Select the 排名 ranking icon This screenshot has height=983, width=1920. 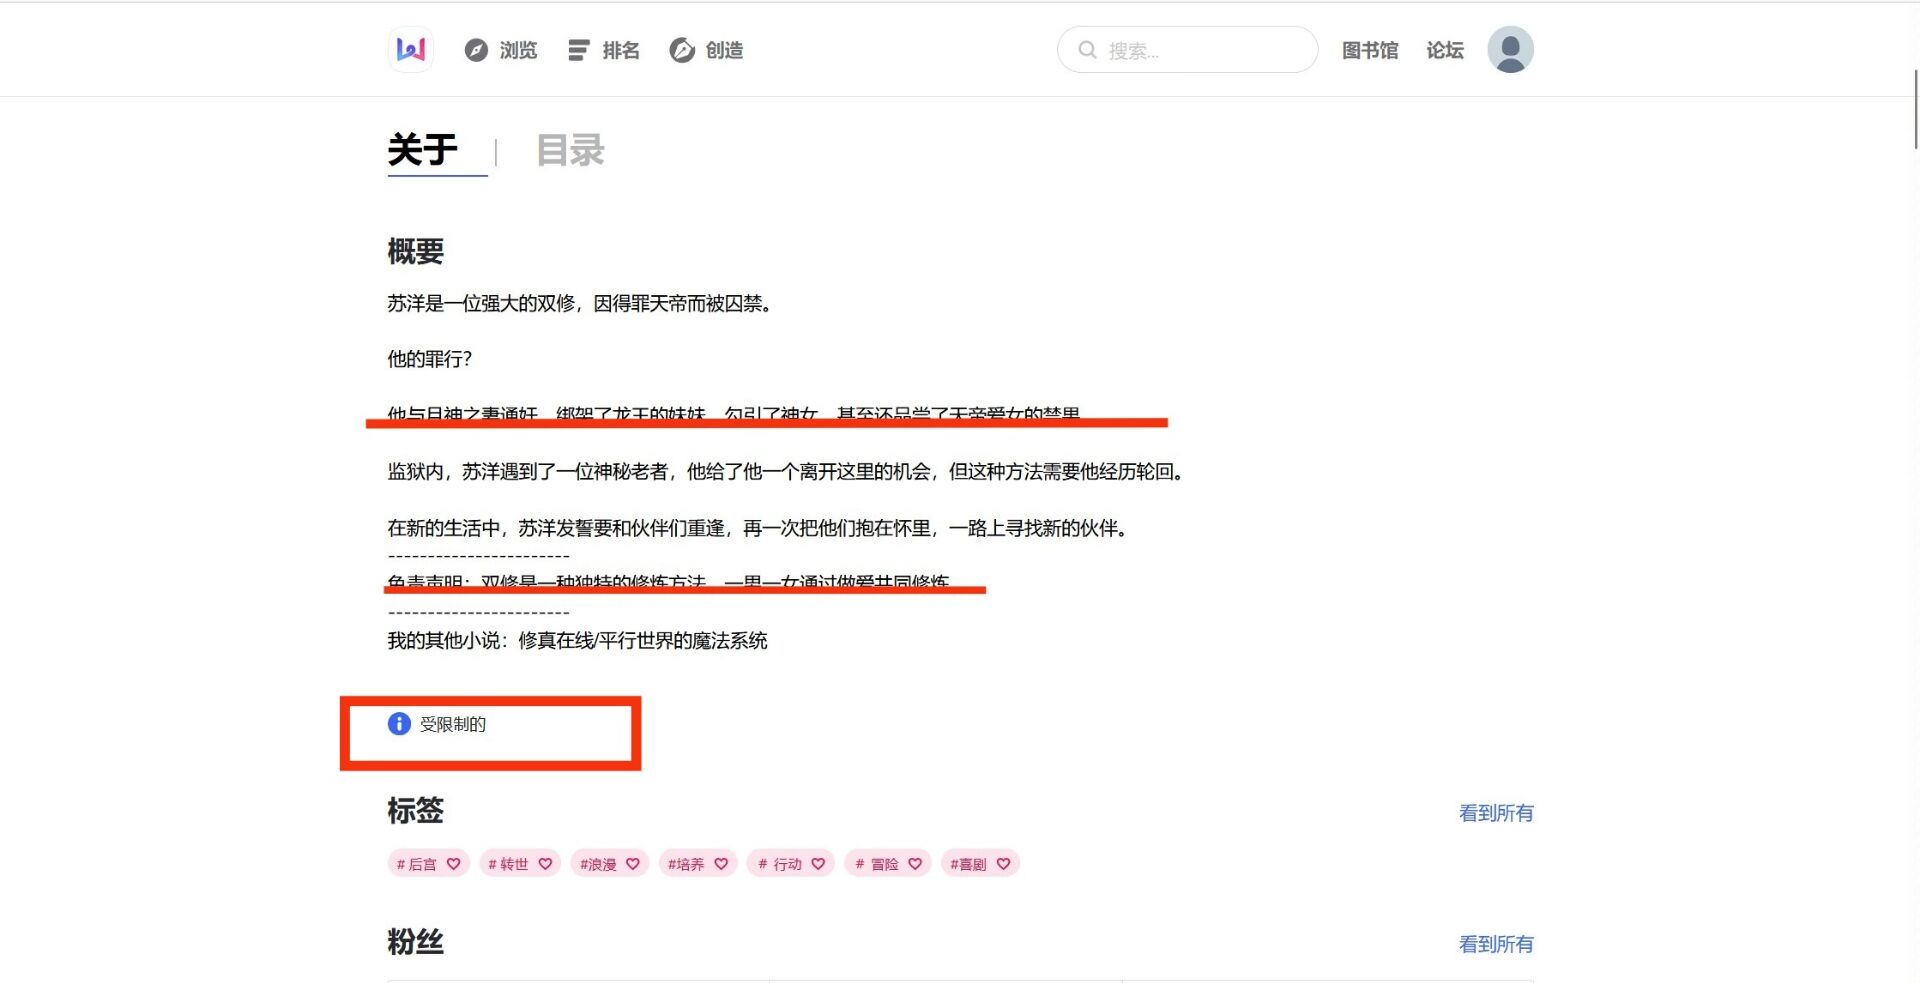coord(578,49)
